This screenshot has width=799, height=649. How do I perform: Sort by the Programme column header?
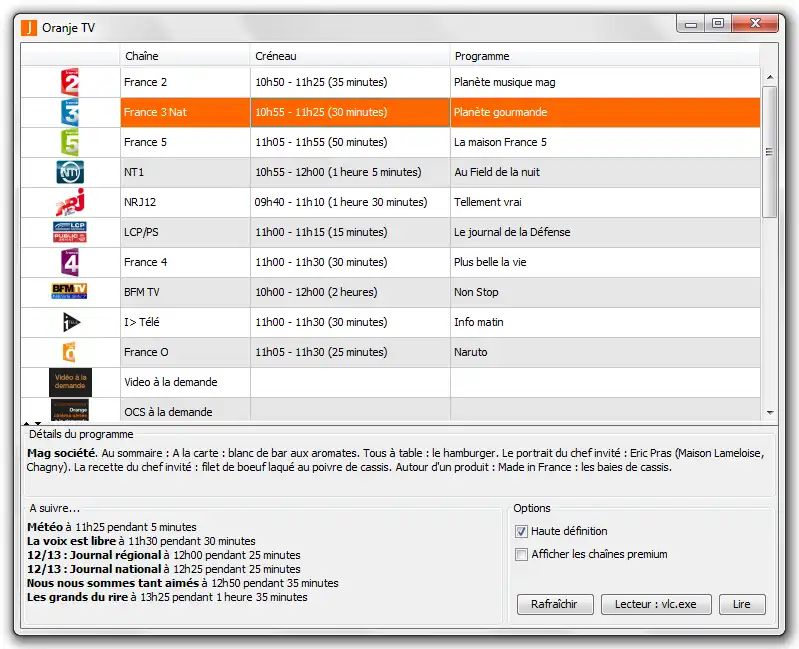click(604, 56)
